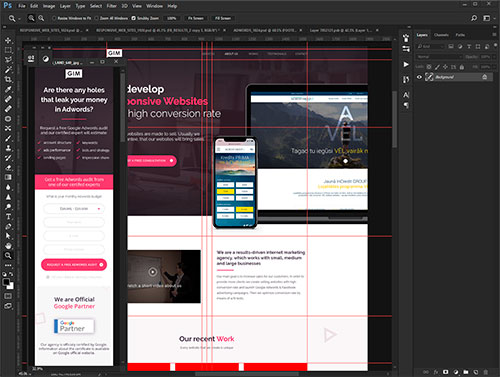Select the Clone Stamp tool
This screenshot has width=500, height=377.
click(x=8, y=148)
